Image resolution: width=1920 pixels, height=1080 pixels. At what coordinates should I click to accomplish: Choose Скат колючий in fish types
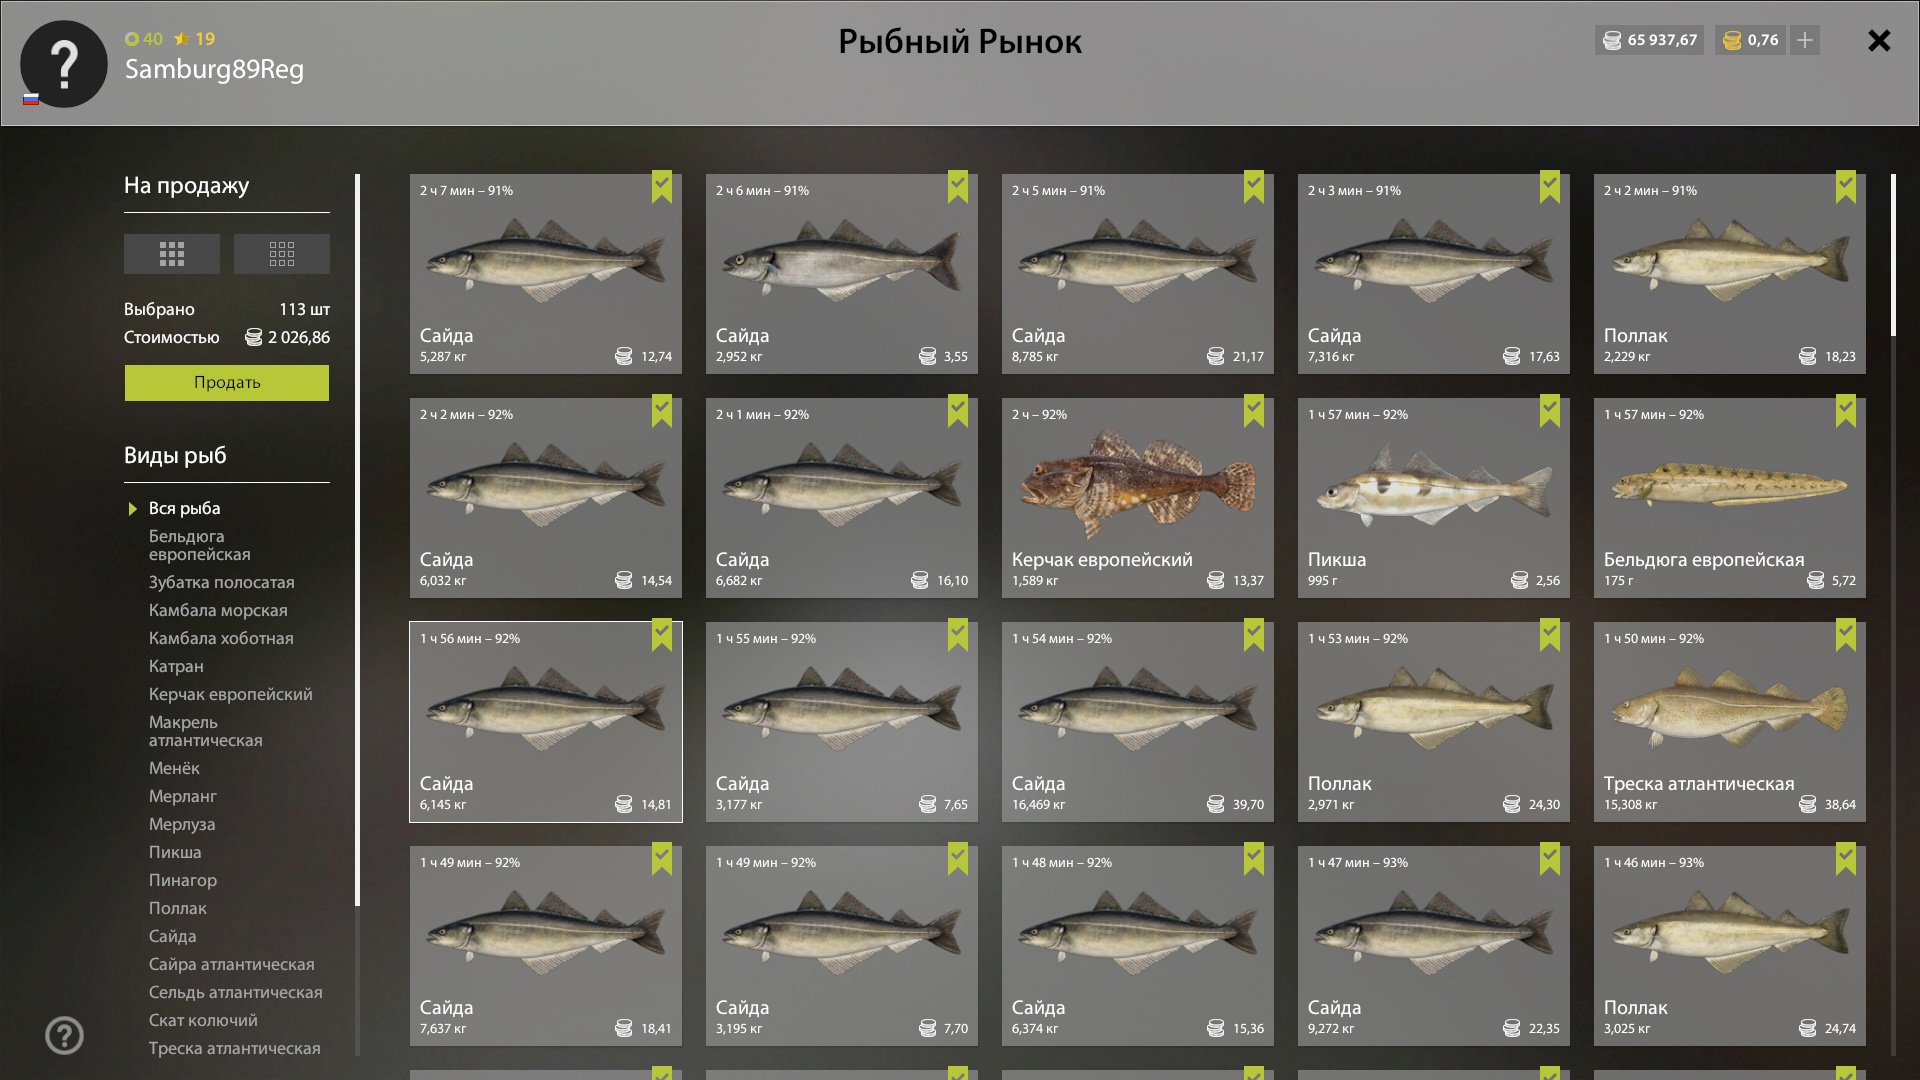(203, 1020)
